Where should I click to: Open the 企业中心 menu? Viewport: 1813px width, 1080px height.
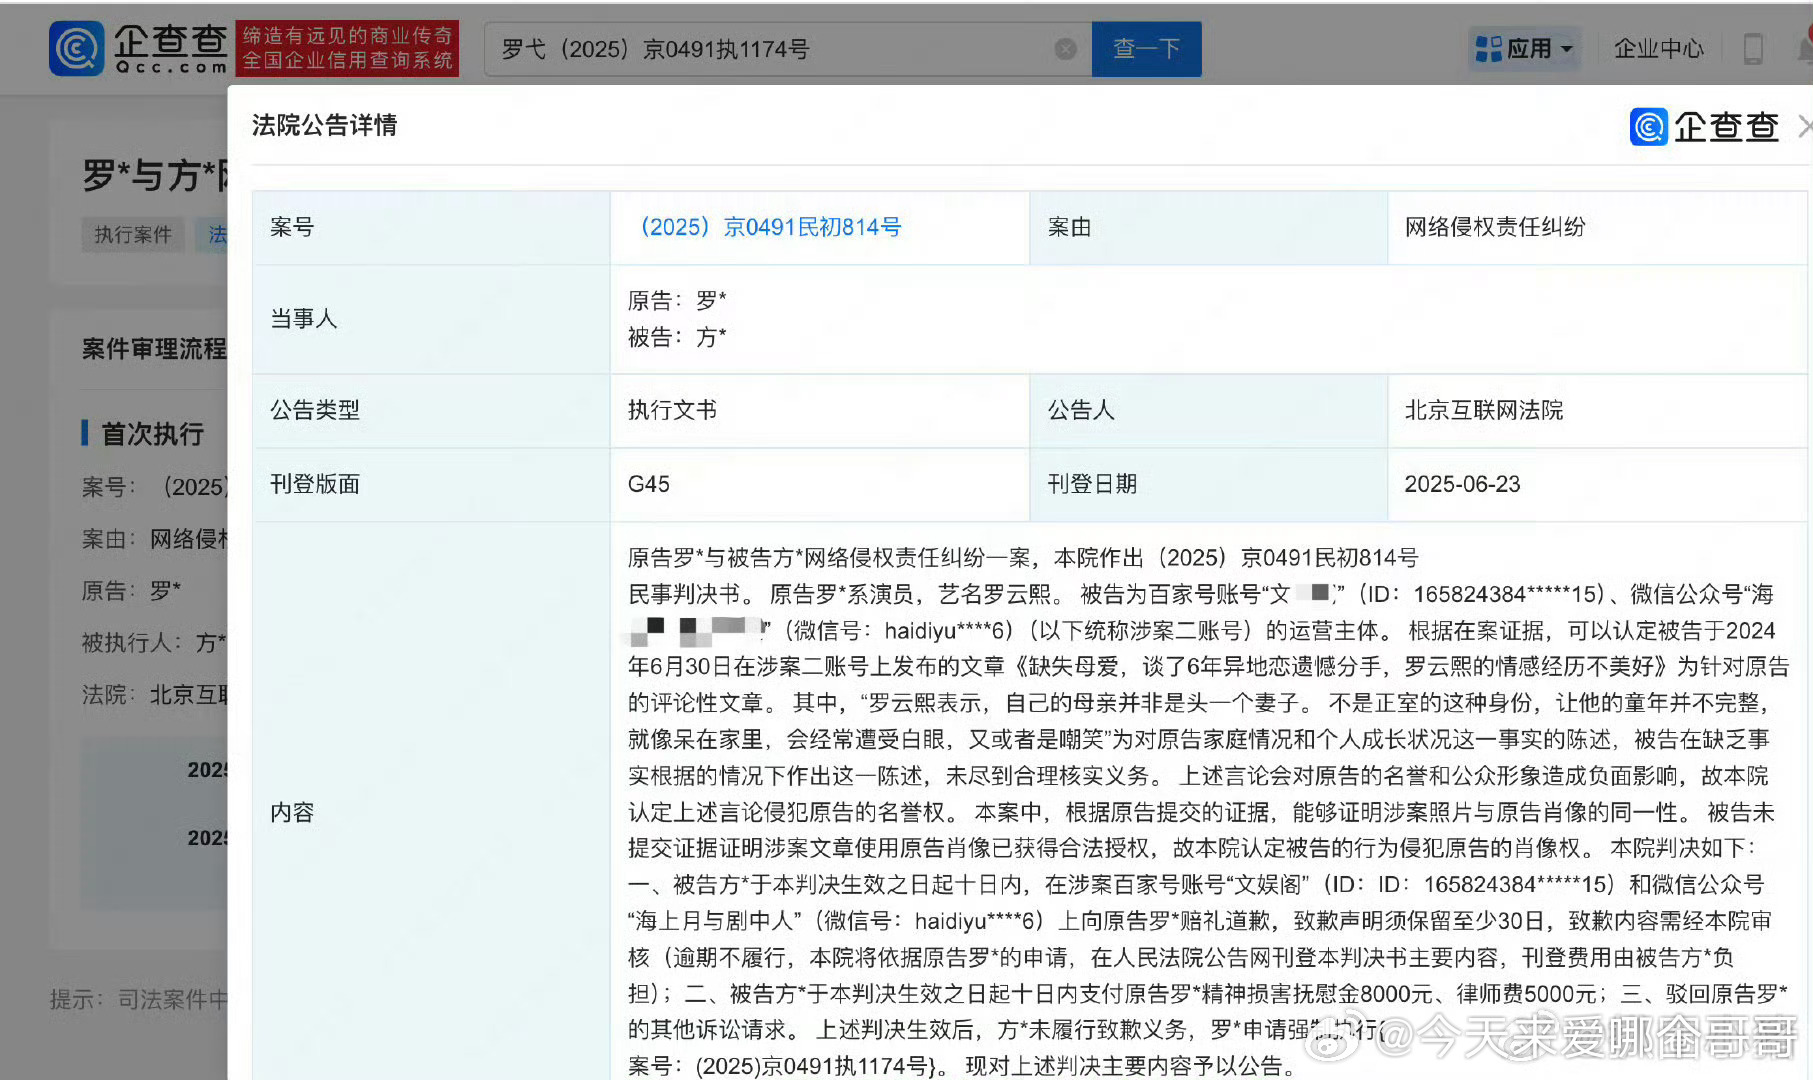coord(1658,48)
